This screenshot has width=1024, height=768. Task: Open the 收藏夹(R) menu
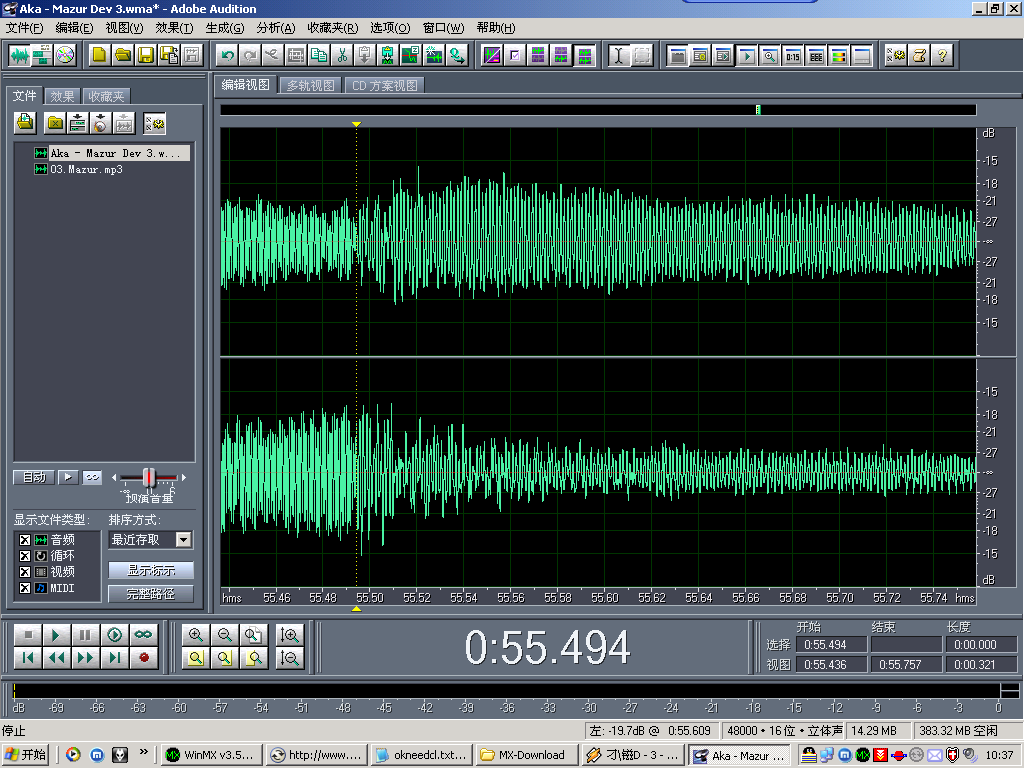(332, 27)
